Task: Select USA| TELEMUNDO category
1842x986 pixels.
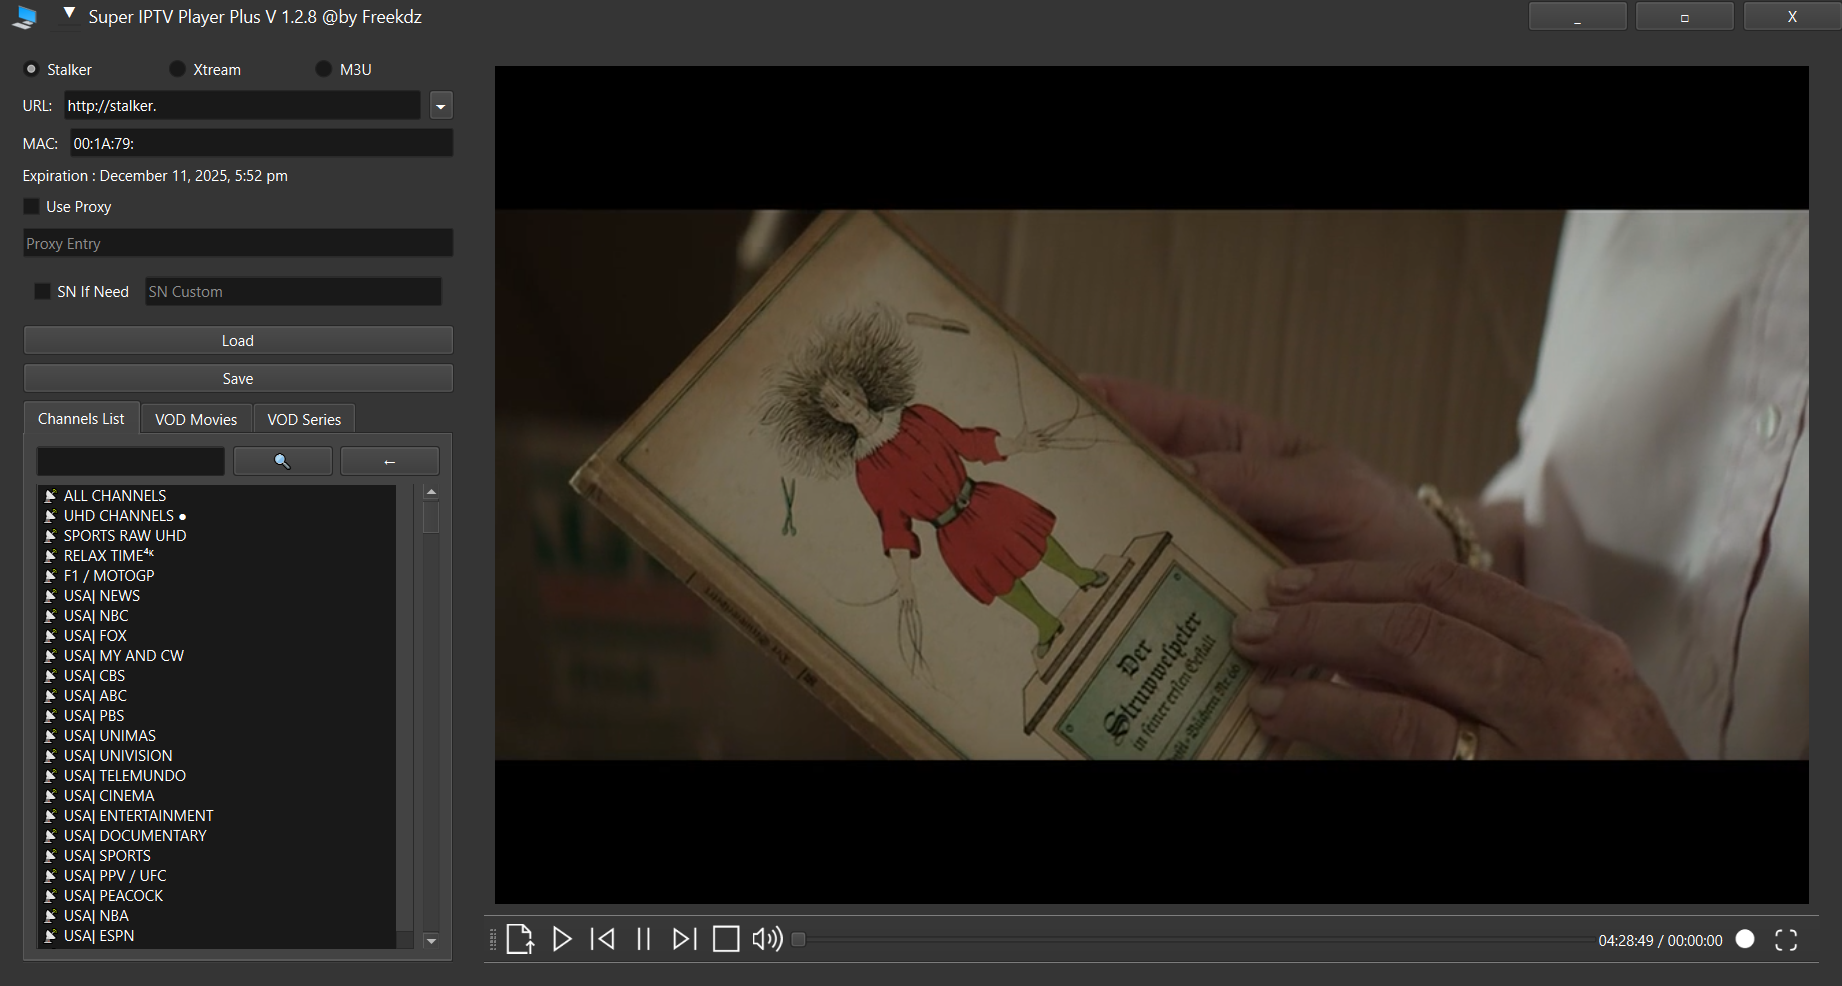Action: tap(125, 775)
